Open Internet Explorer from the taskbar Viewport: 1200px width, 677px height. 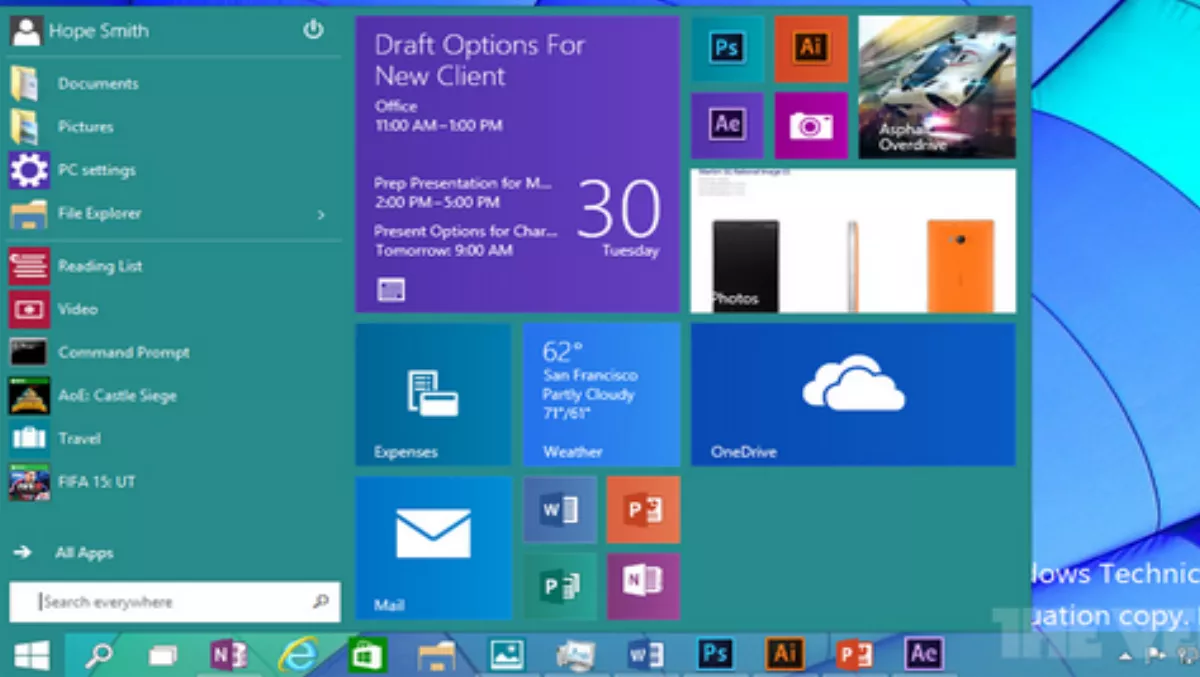pos(298,654)
